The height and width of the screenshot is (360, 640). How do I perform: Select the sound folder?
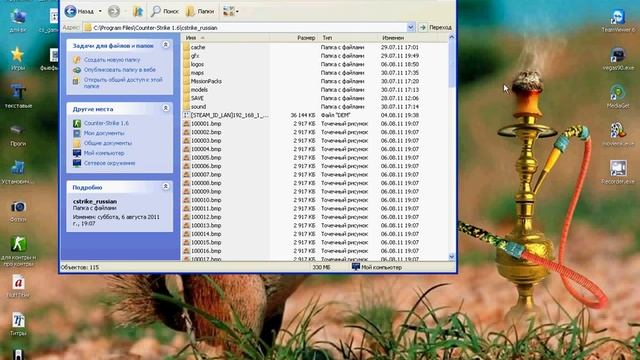(198, 107)
